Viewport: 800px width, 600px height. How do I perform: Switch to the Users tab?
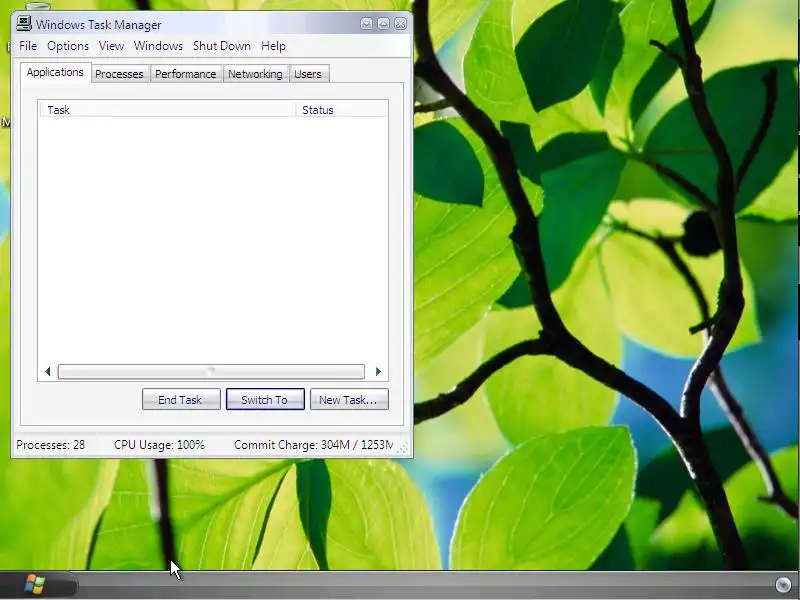click(308, 74)
